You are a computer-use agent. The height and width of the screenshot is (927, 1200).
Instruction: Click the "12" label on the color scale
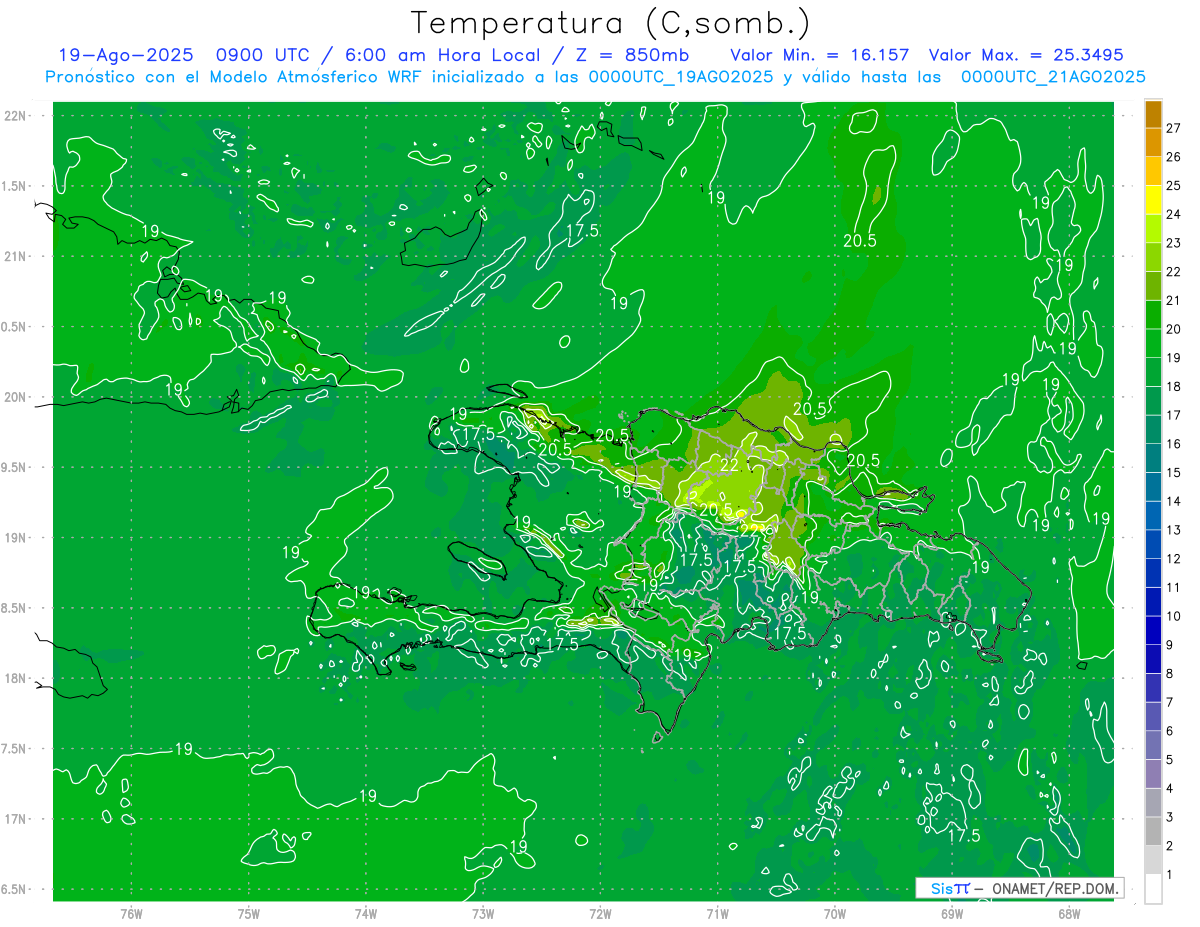click(x=1173, y=559)
